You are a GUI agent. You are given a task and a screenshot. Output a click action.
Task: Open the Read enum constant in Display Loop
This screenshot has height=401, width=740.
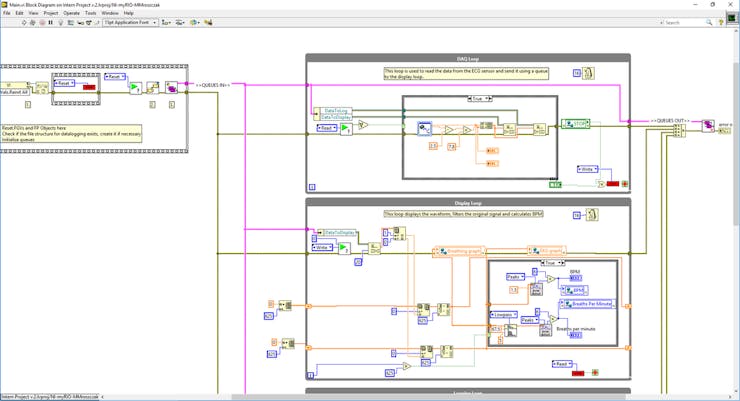562,364
